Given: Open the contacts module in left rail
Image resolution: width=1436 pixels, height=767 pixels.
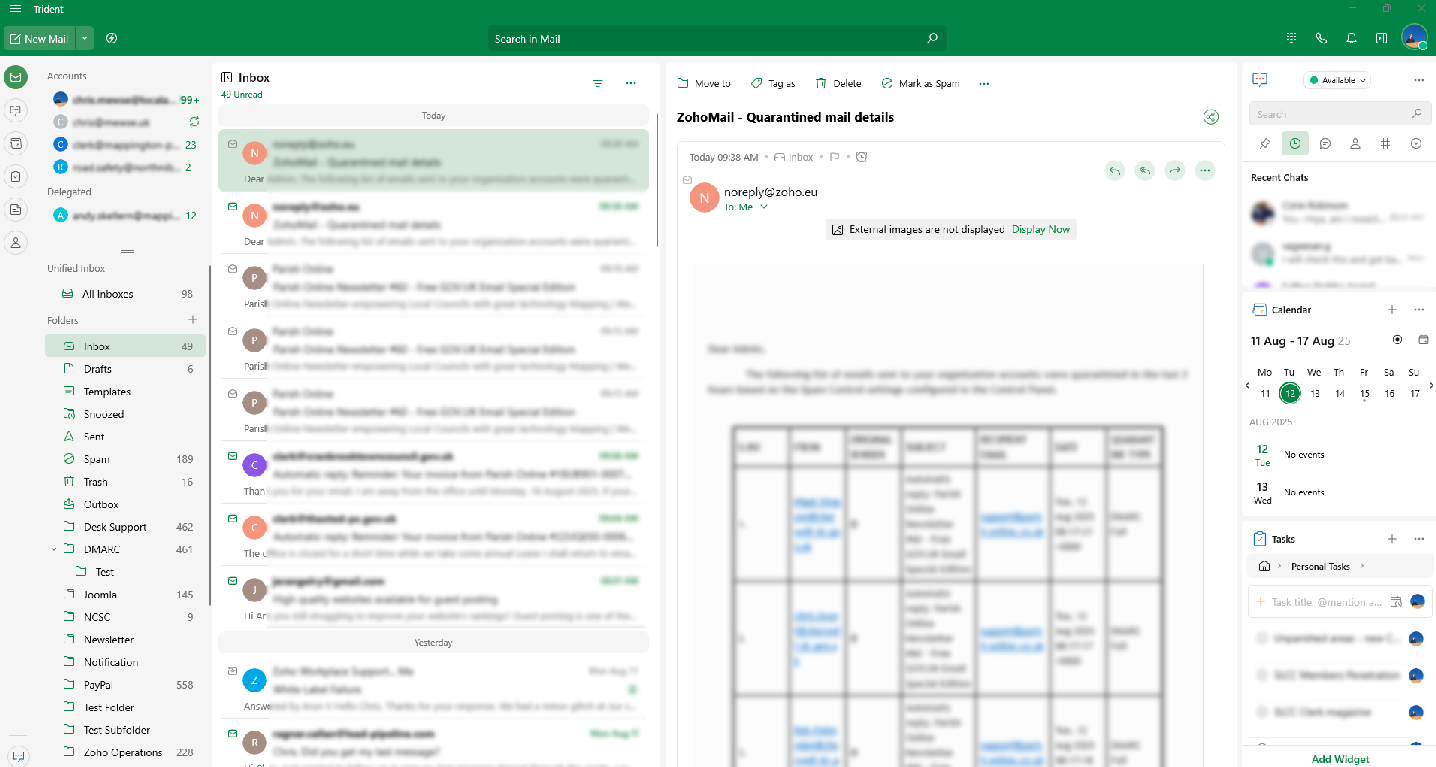Looking at the screenshot, I should (15, 242).
